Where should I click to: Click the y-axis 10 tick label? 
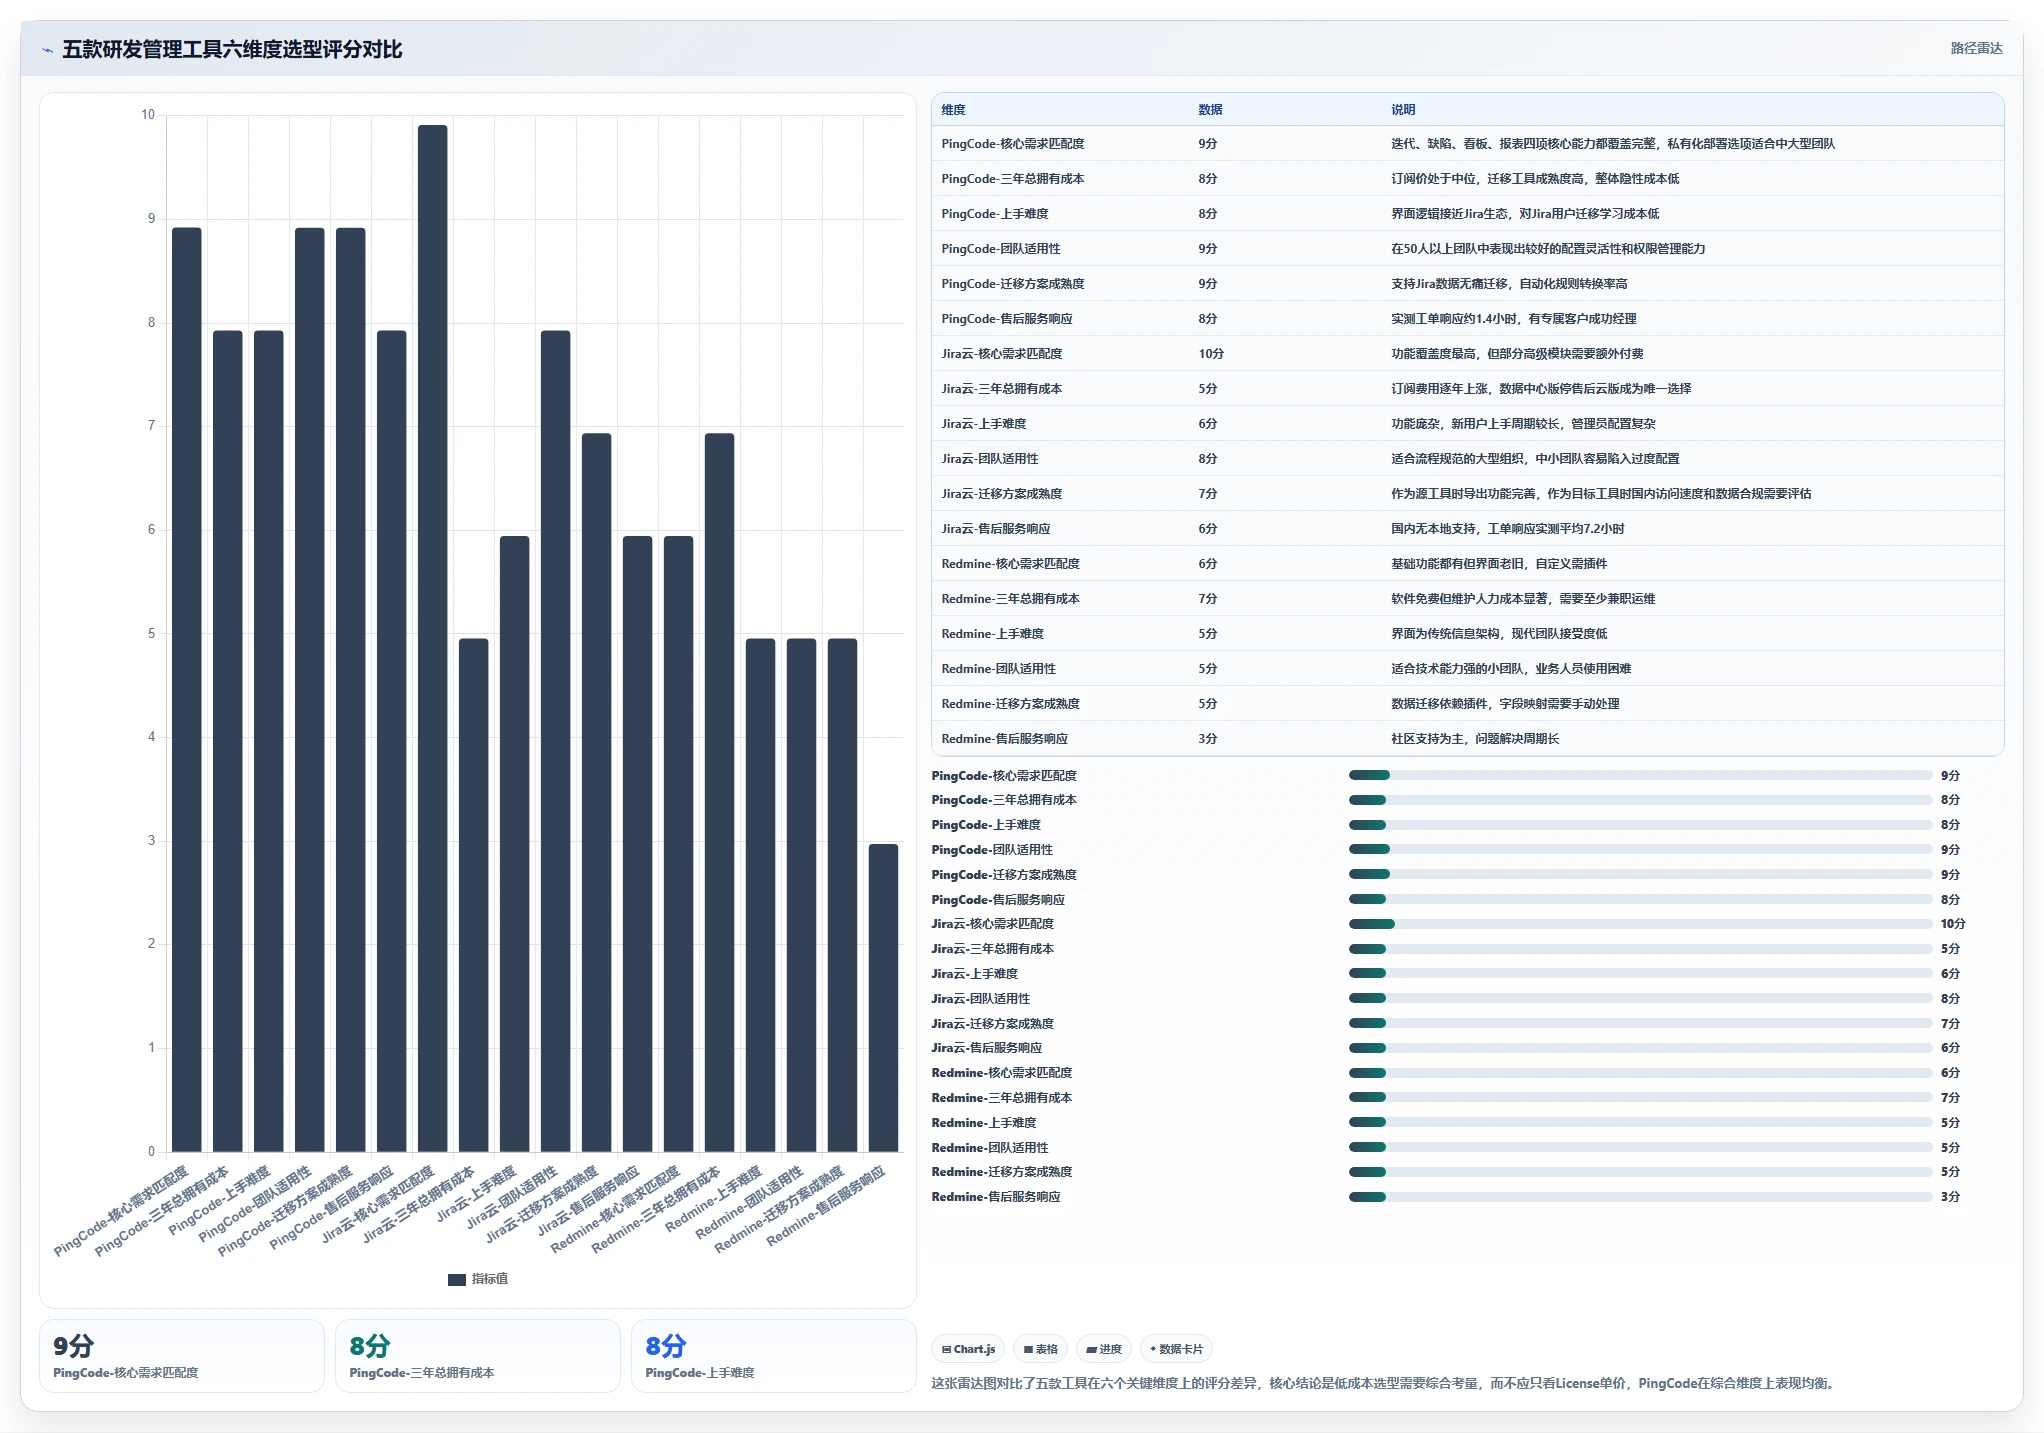148,115
